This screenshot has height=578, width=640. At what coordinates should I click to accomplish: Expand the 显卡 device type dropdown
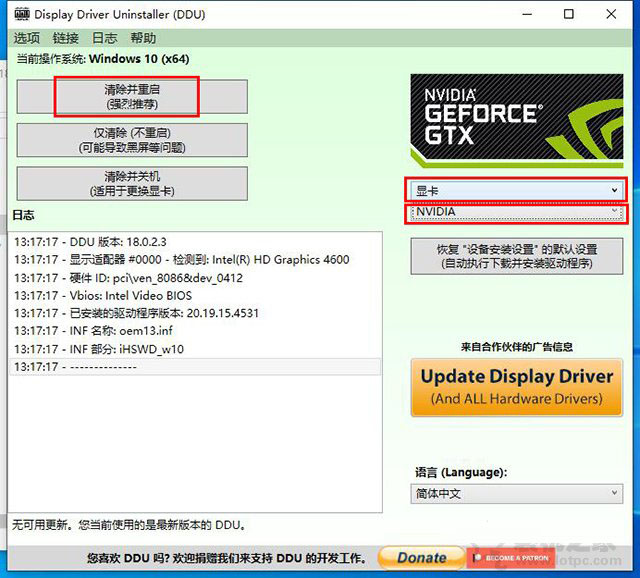[x=516, y=190]
